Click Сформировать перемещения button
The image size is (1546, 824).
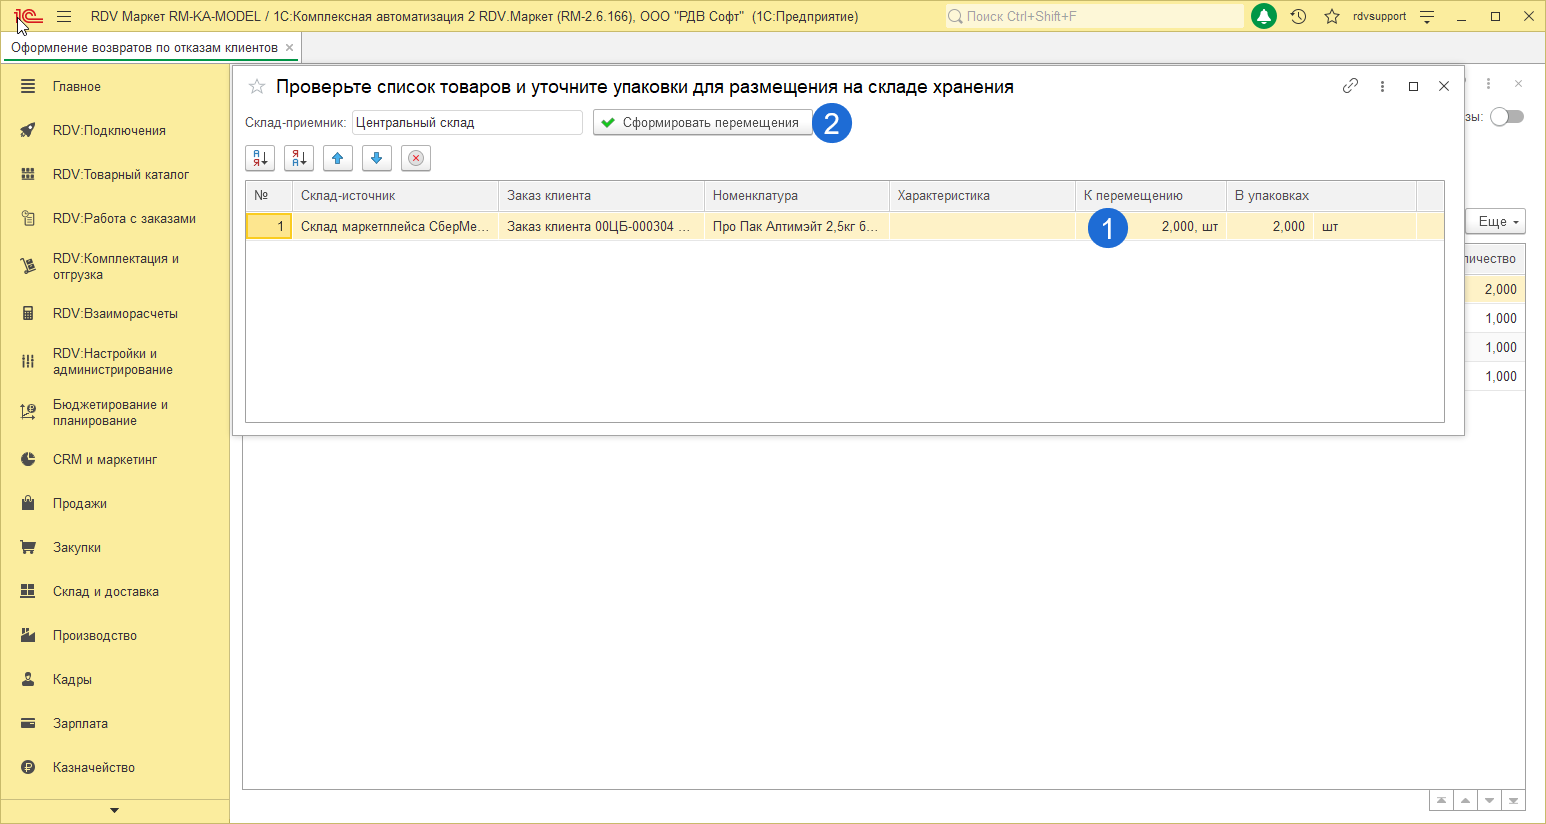coord(703,123)
